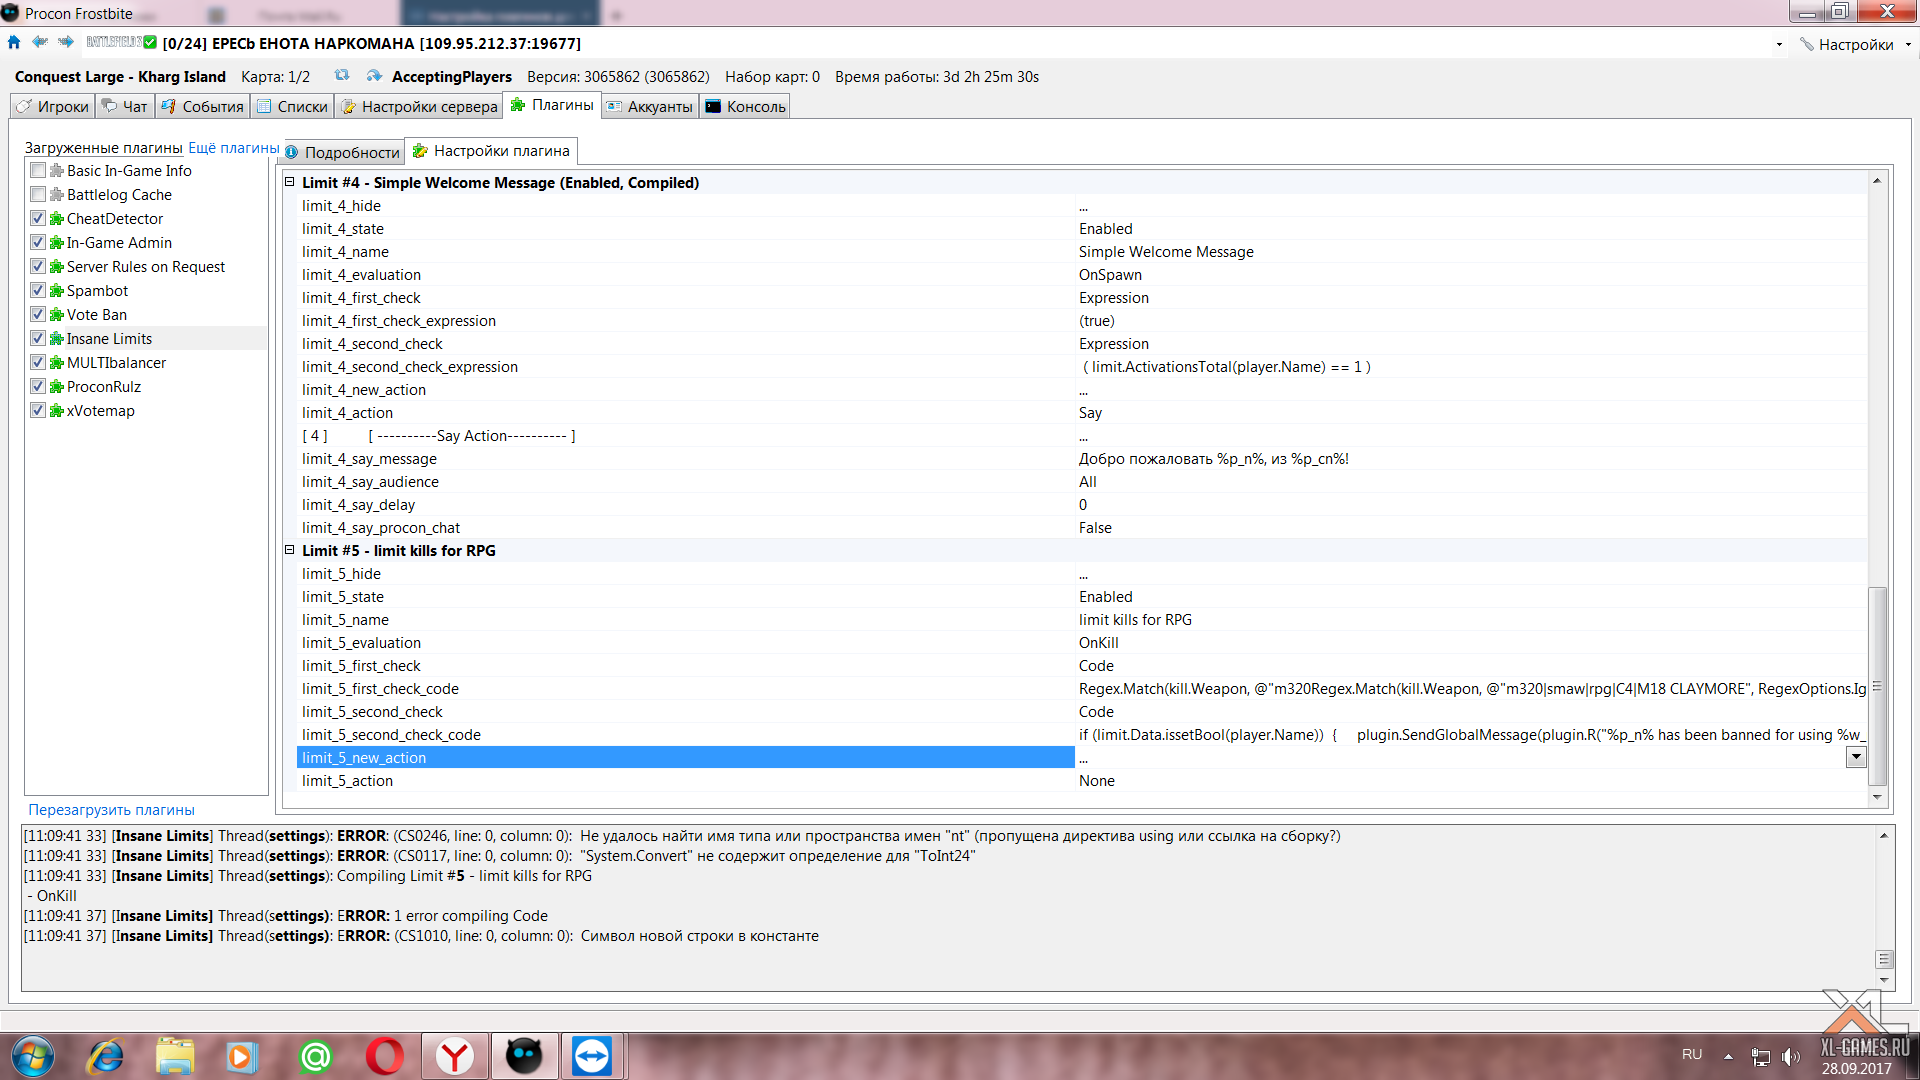Open the limit_5_new_action dropdown arrow

[x=1856, y=757]
